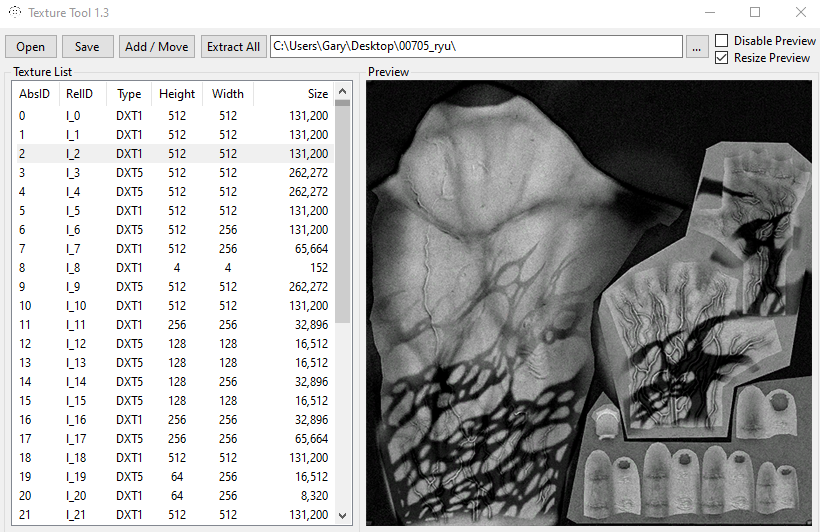Screen dimensions: 820x532
Task: Select texture row I_11
Action: click(x=175, y=325)
